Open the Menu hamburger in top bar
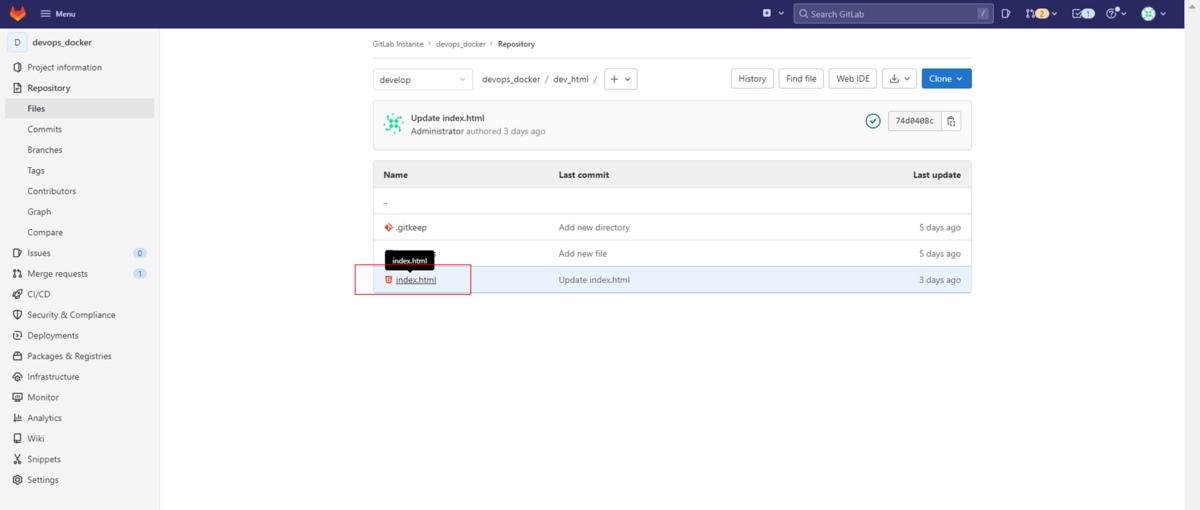This screenshot has width=1200, height=510. (x=58, y=14)
